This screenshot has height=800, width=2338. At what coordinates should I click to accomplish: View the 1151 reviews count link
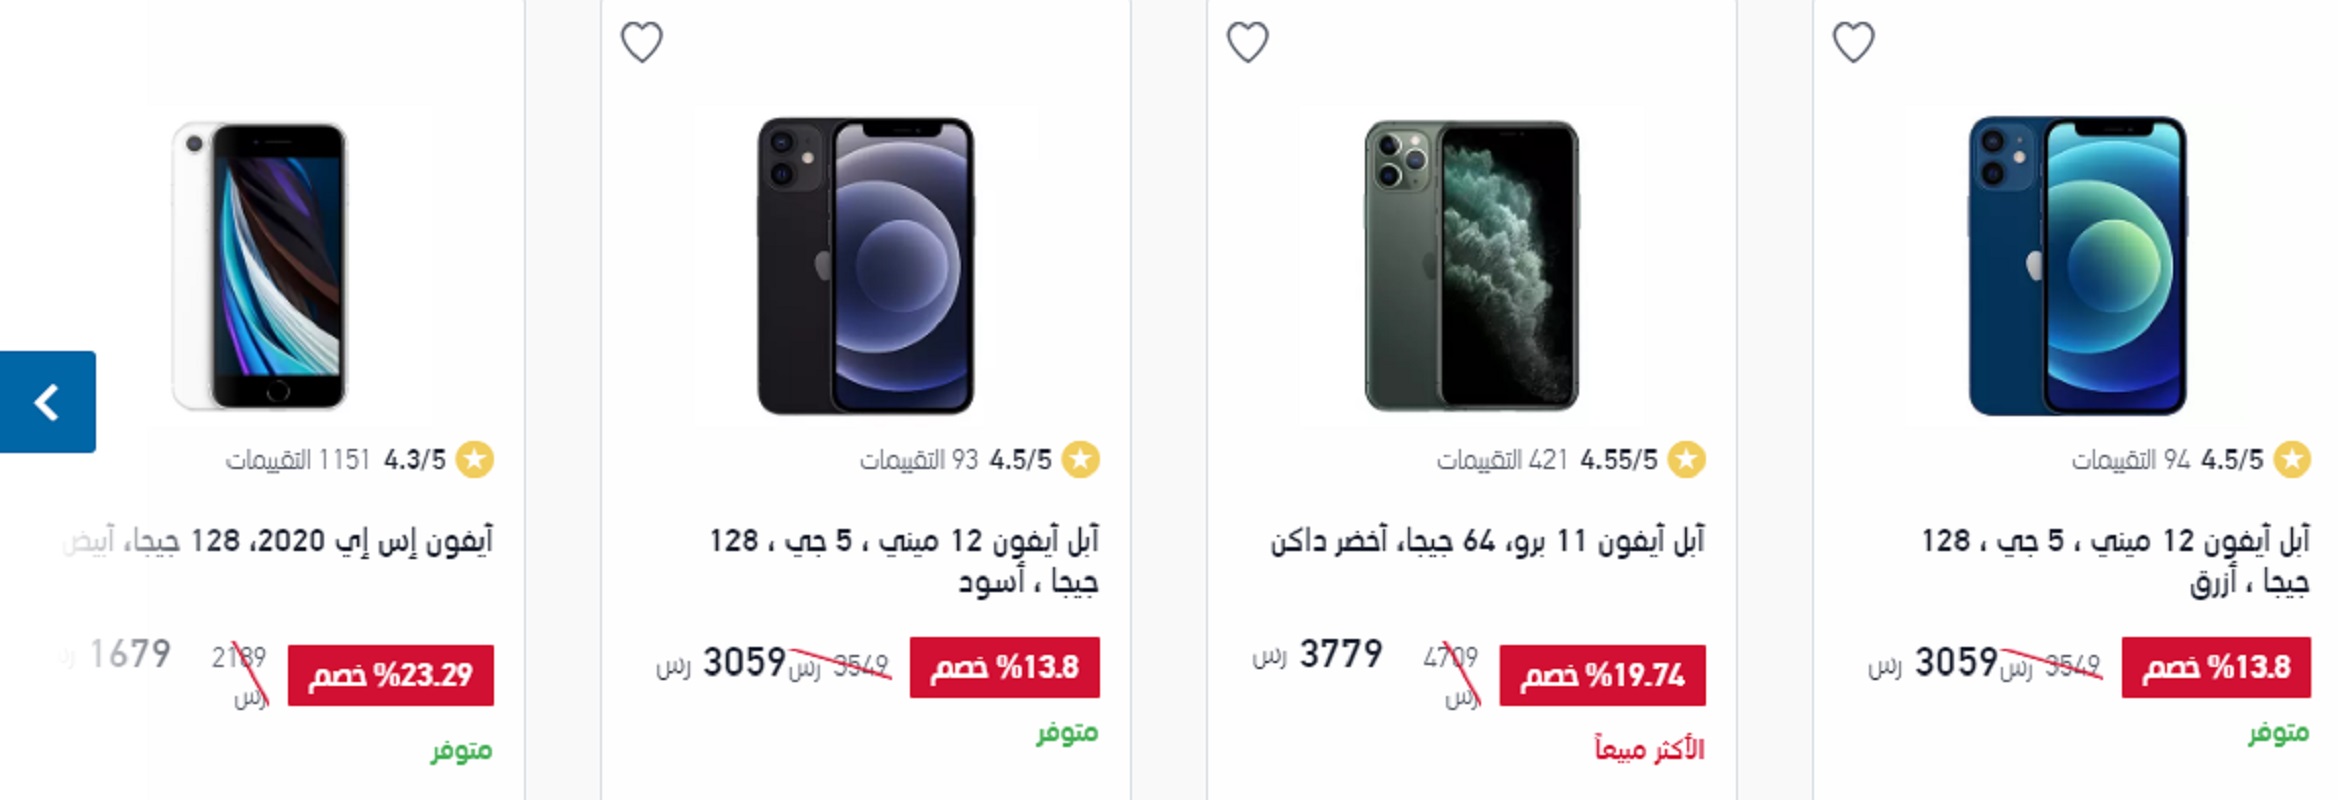[297, 460]
